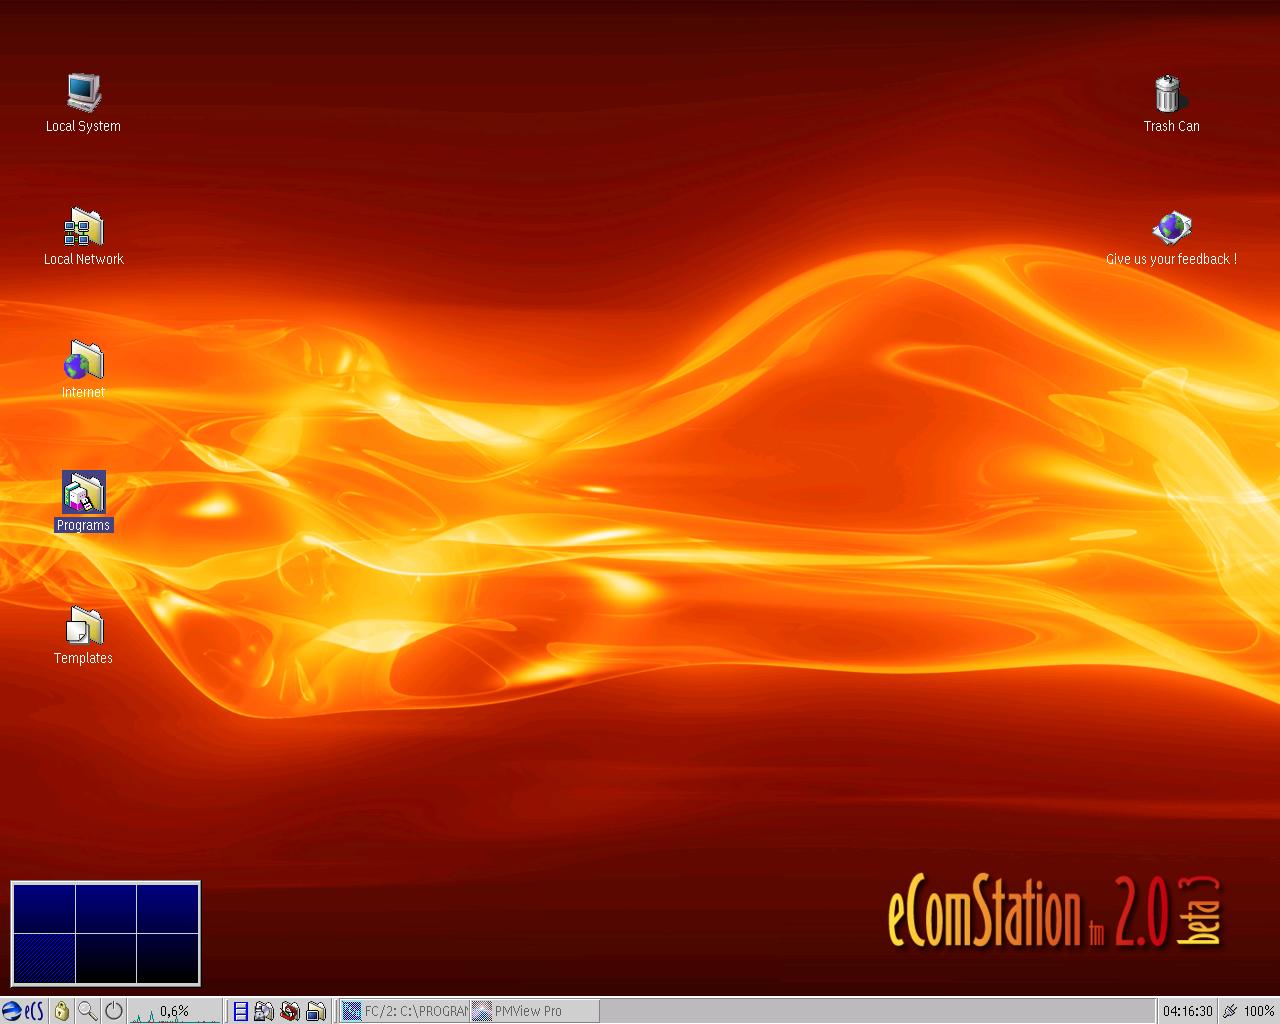Click the padlock lockup icon in taskbar
The image size is (1280, 1024).
(62, 1011)
